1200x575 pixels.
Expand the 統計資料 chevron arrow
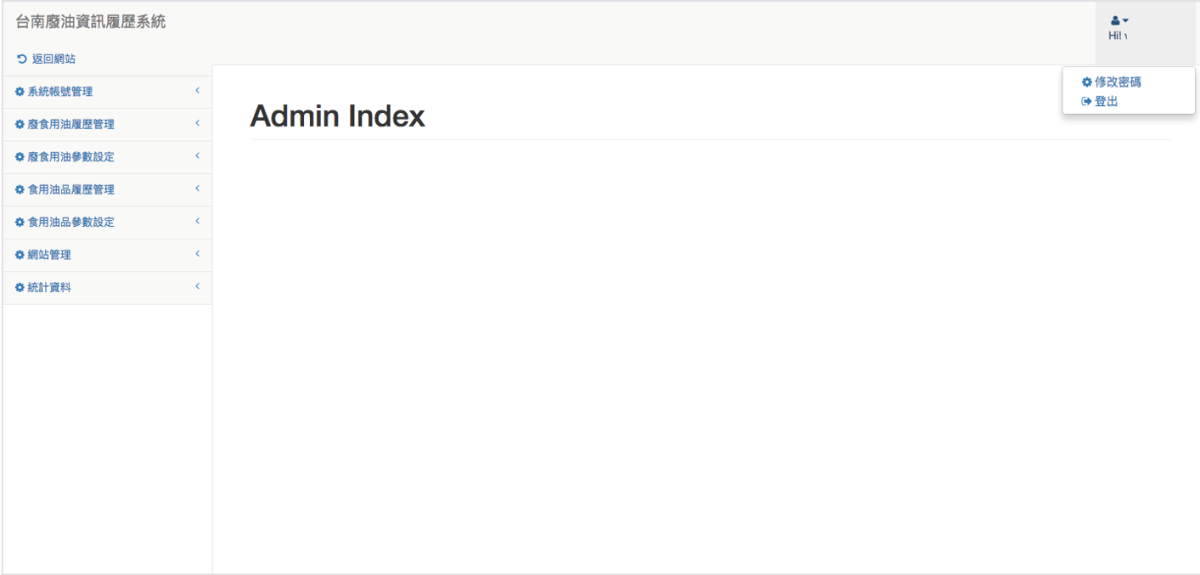point(198,287)
